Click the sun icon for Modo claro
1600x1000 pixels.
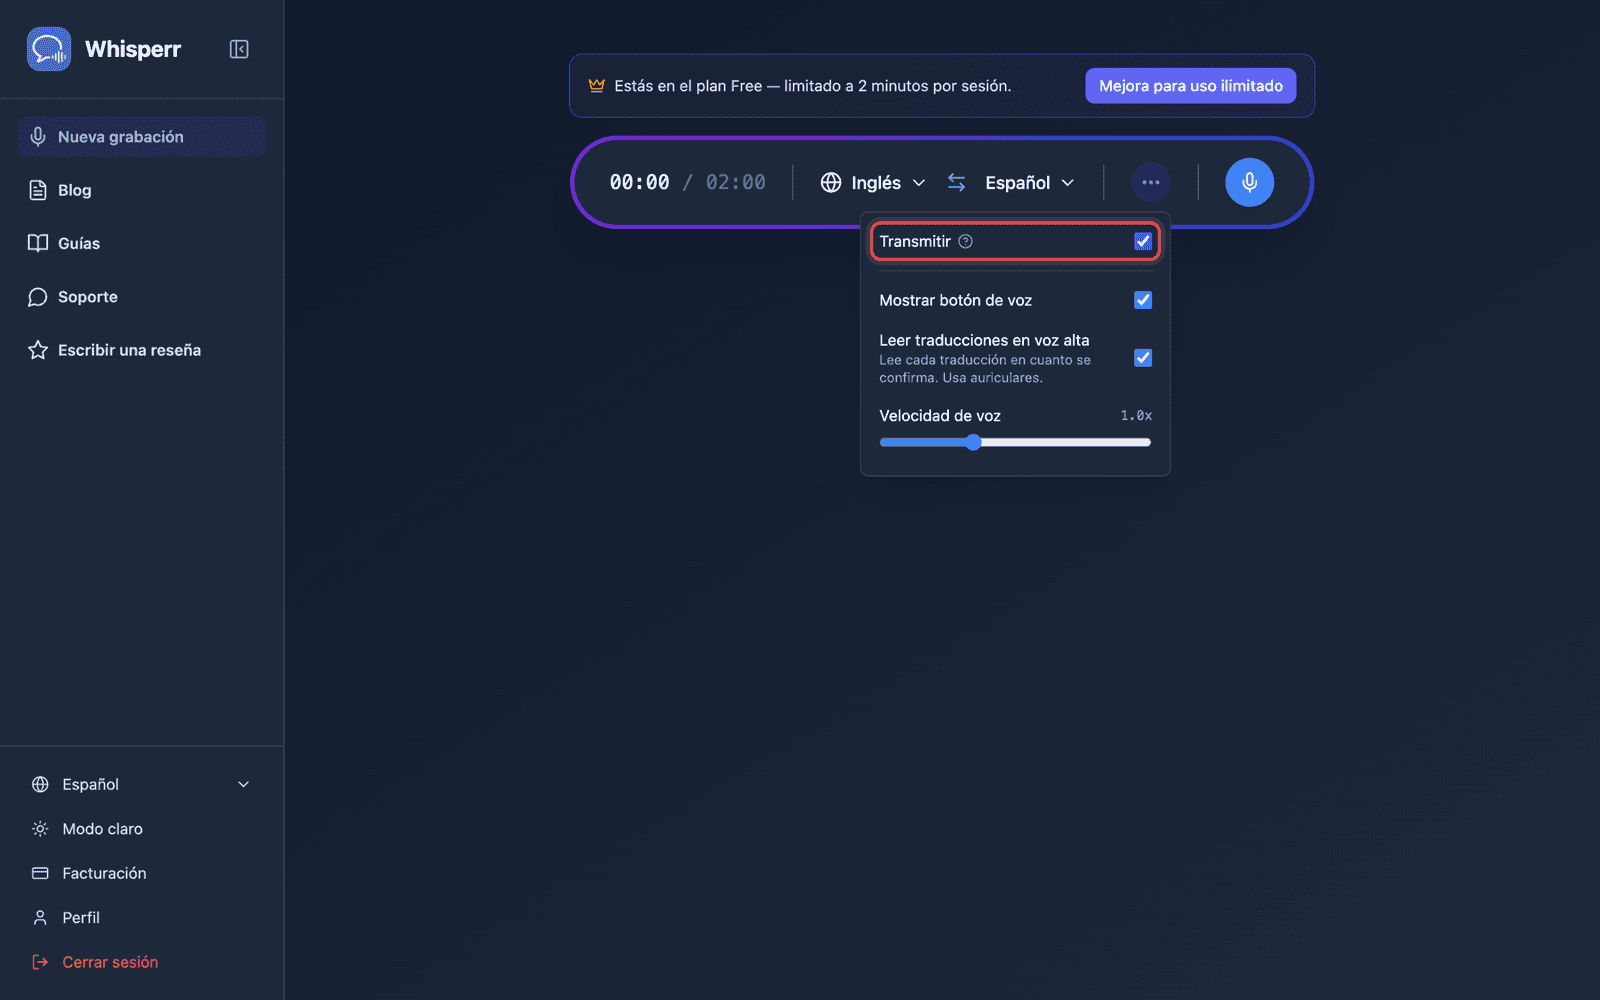click(x=40, y=829)
